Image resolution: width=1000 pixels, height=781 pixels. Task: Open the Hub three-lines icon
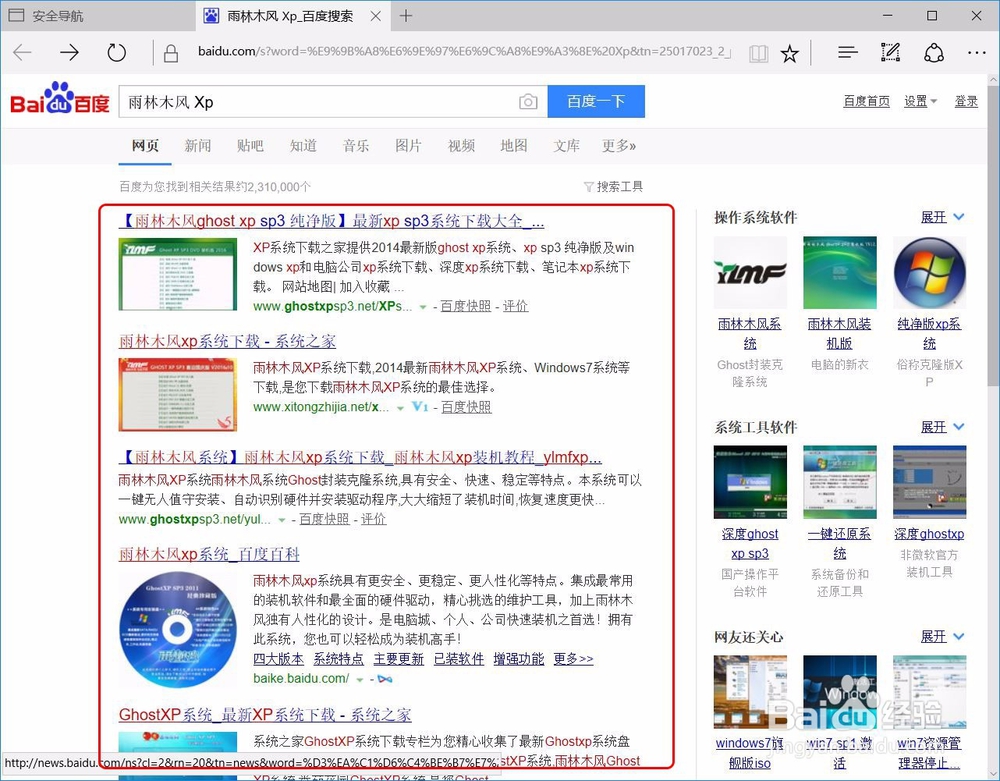click(x=848, y=52)
